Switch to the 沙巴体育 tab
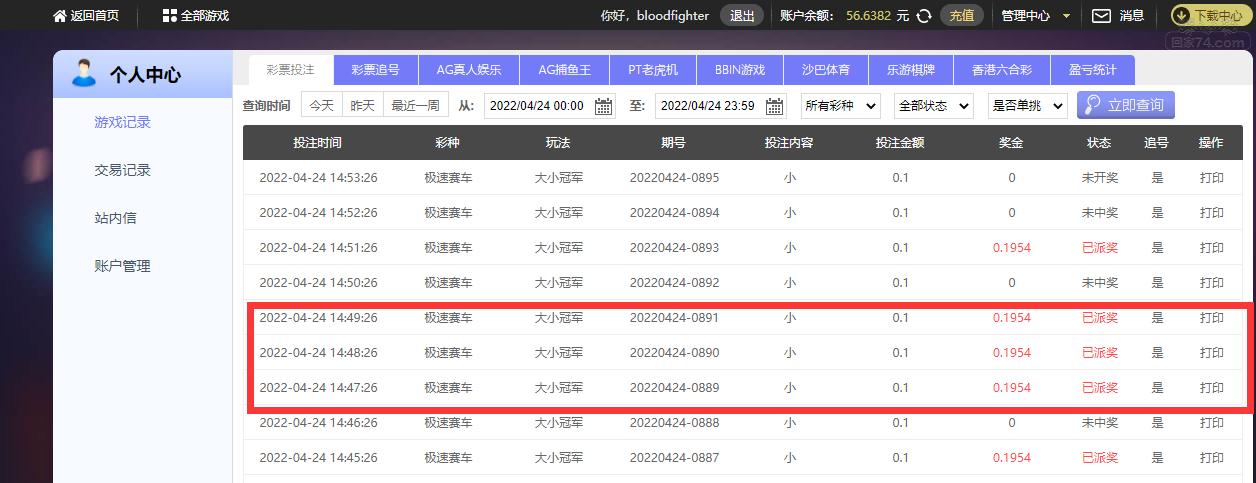This screenshot has width=1256, height=483. (826, 70)
